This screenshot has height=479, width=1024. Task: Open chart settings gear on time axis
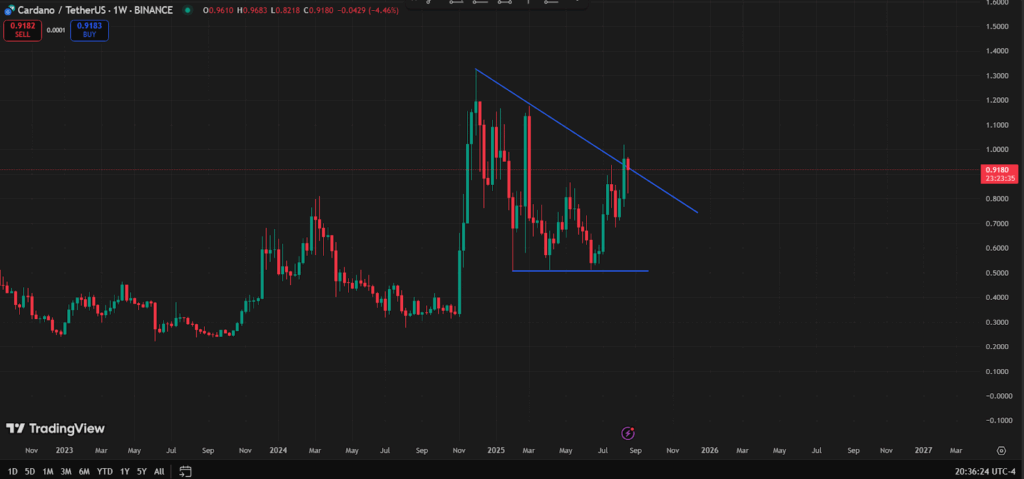tap(1001, 451)
